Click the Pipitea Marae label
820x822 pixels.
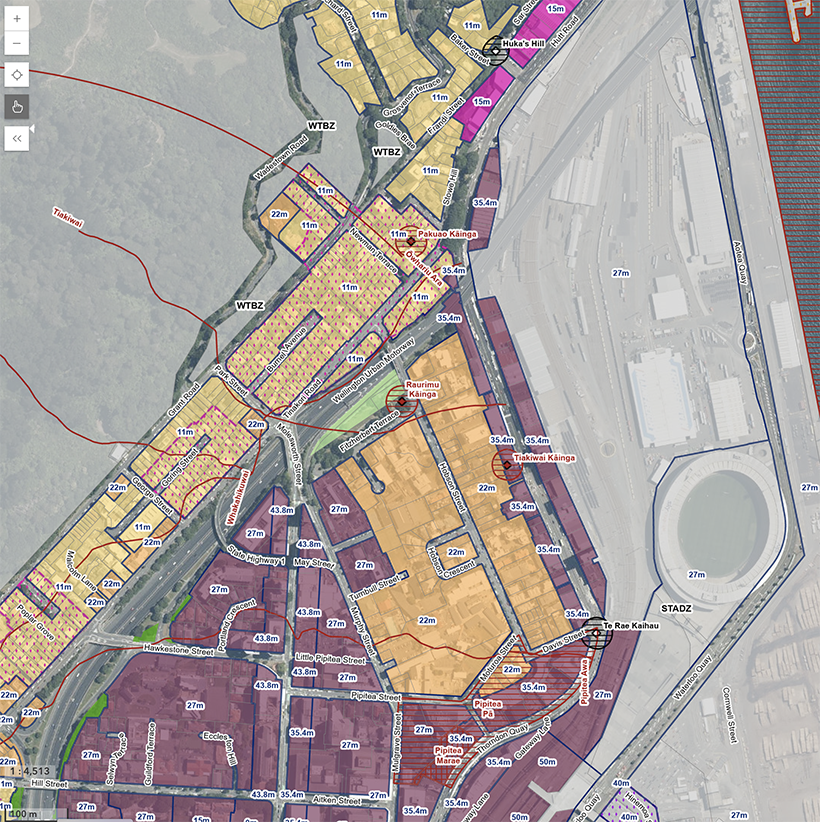click(x=453, y=750)
